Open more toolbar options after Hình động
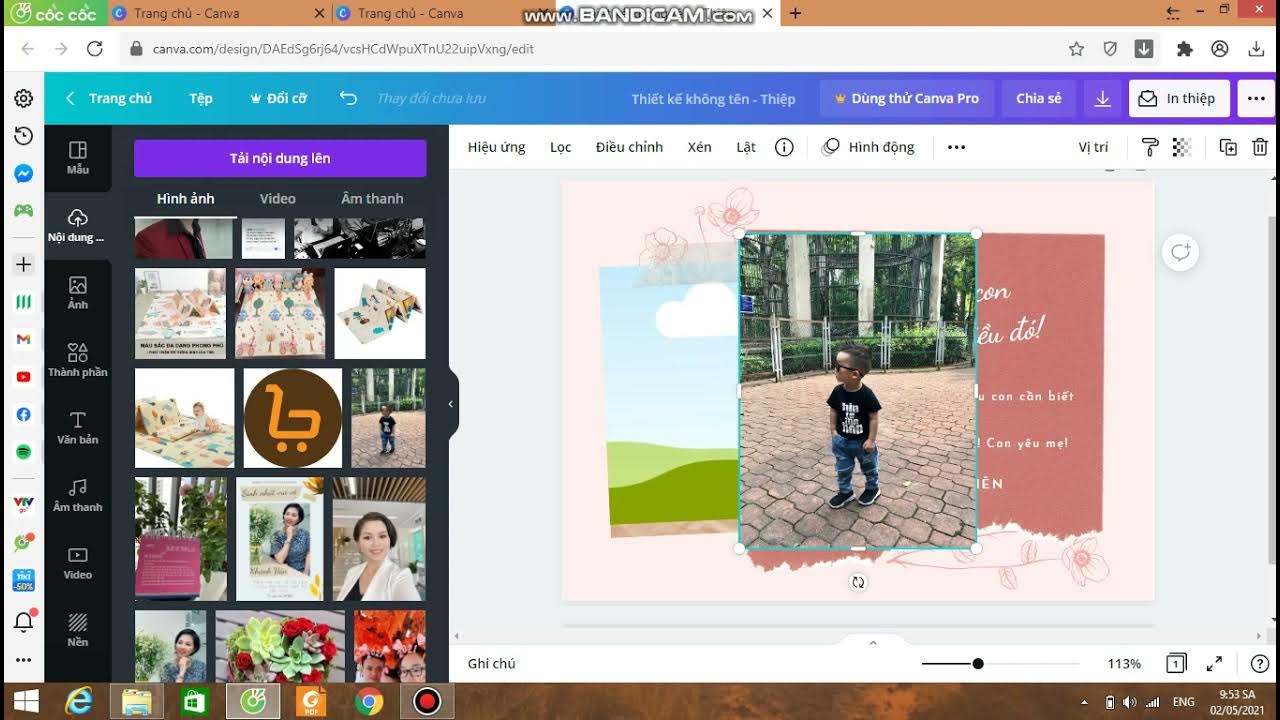The height and width of the screenshot is (720, 1280). 956,147
